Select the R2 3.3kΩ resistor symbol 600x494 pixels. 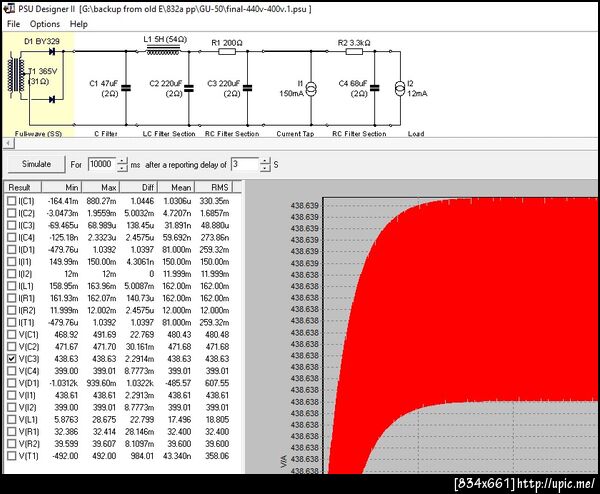[x=354, y=51]
